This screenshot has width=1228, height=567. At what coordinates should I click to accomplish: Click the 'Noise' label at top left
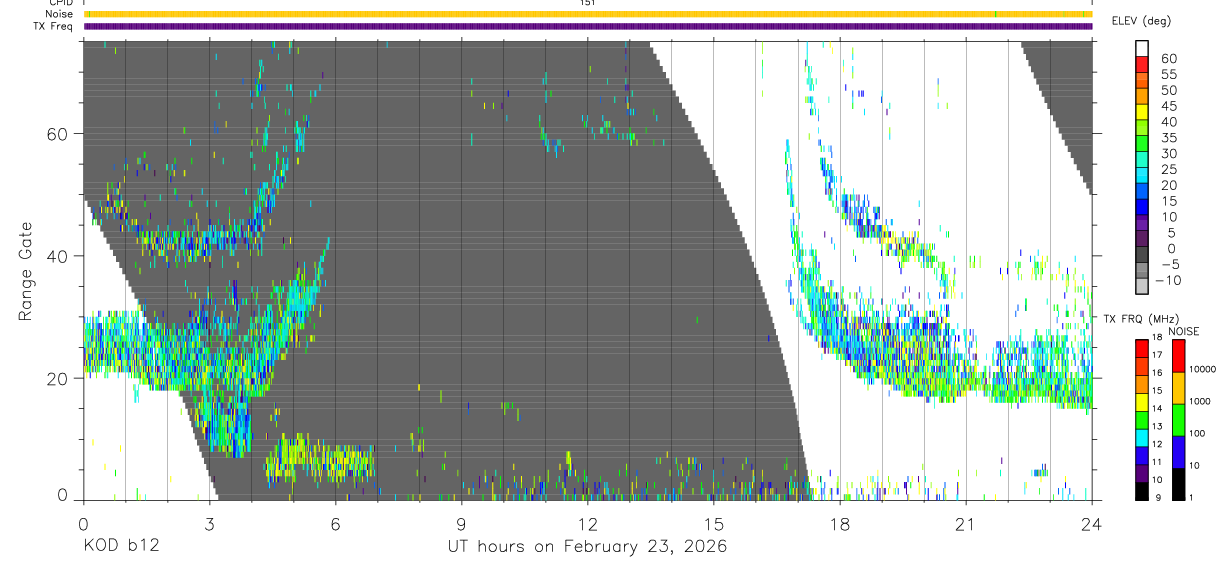coord(58,14)
